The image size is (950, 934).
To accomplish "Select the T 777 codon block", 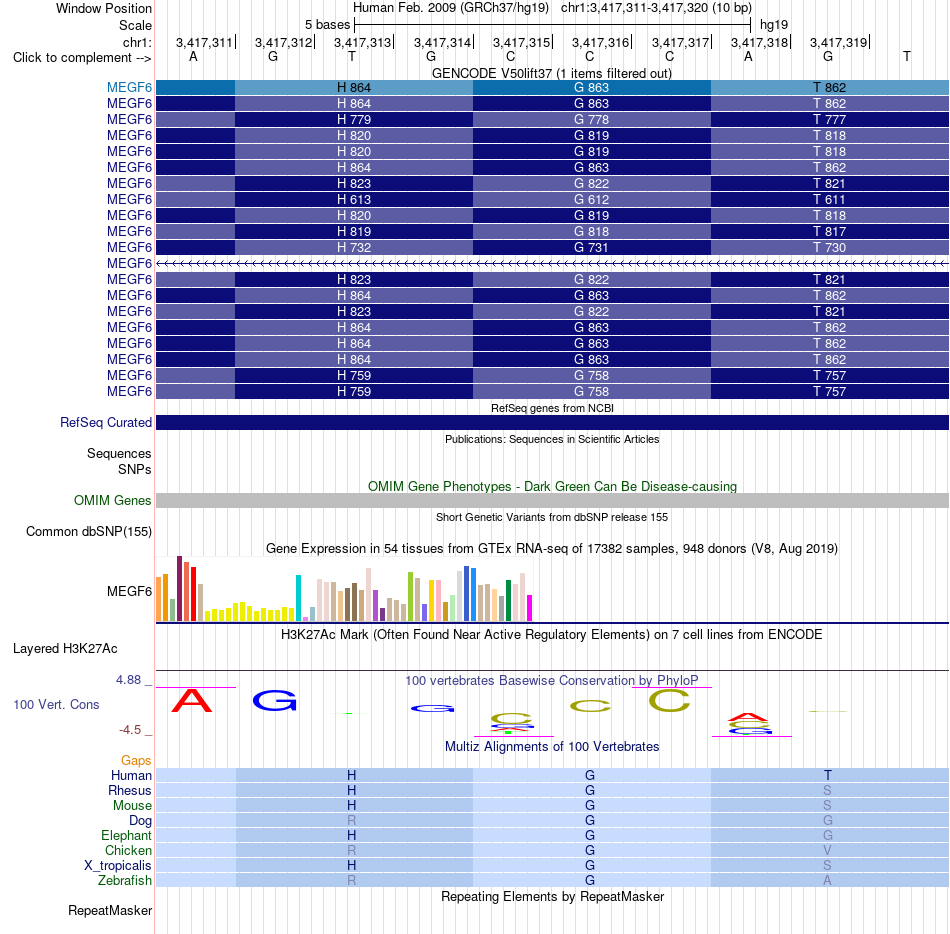I will [829, 119].
